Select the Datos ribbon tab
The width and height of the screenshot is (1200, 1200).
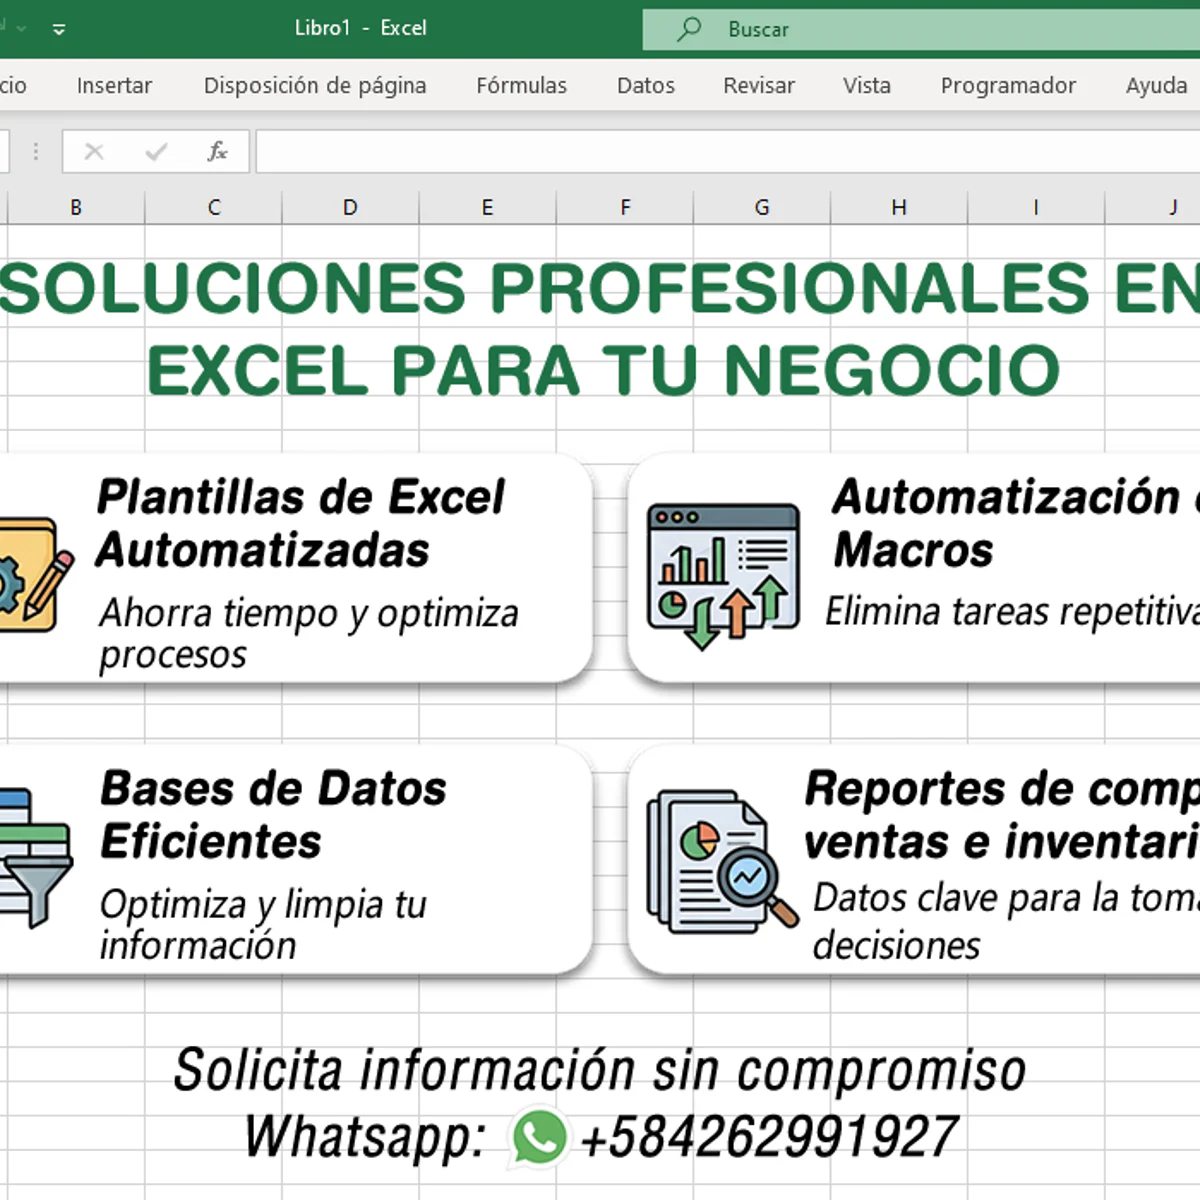click(x=646, y=86)
